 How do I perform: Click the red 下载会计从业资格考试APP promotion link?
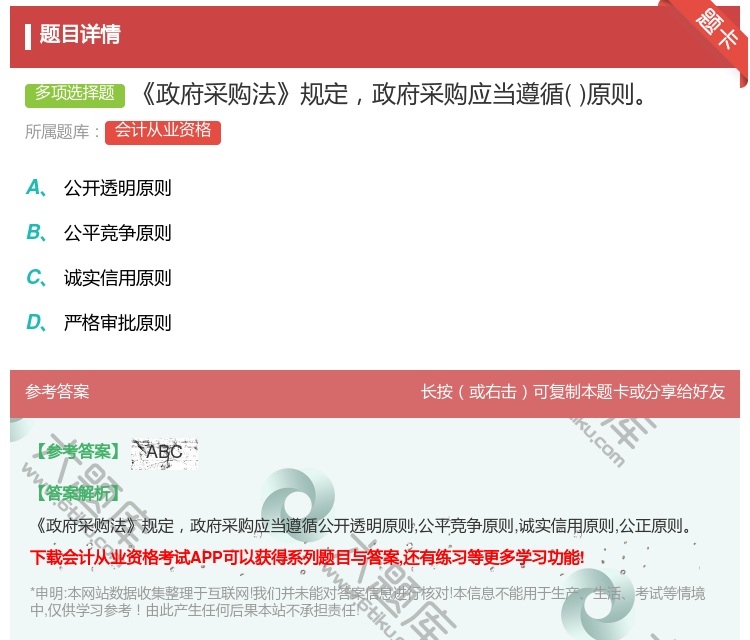[307, 558]
